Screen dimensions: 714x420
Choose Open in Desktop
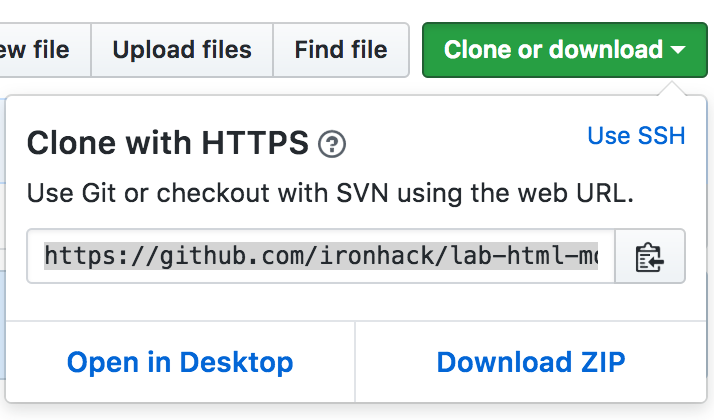coord(180,362)
